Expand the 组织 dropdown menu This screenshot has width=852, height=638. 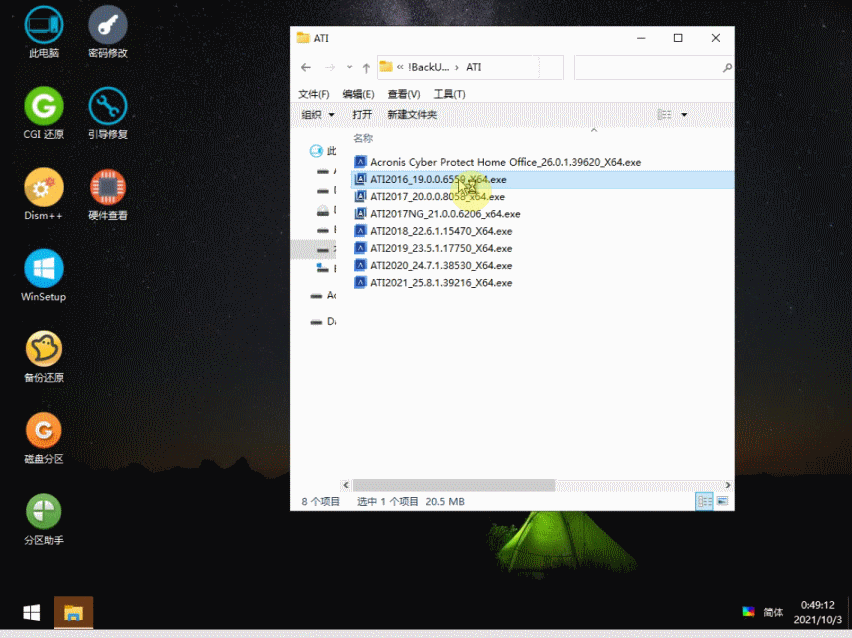(x=318, y=115)
